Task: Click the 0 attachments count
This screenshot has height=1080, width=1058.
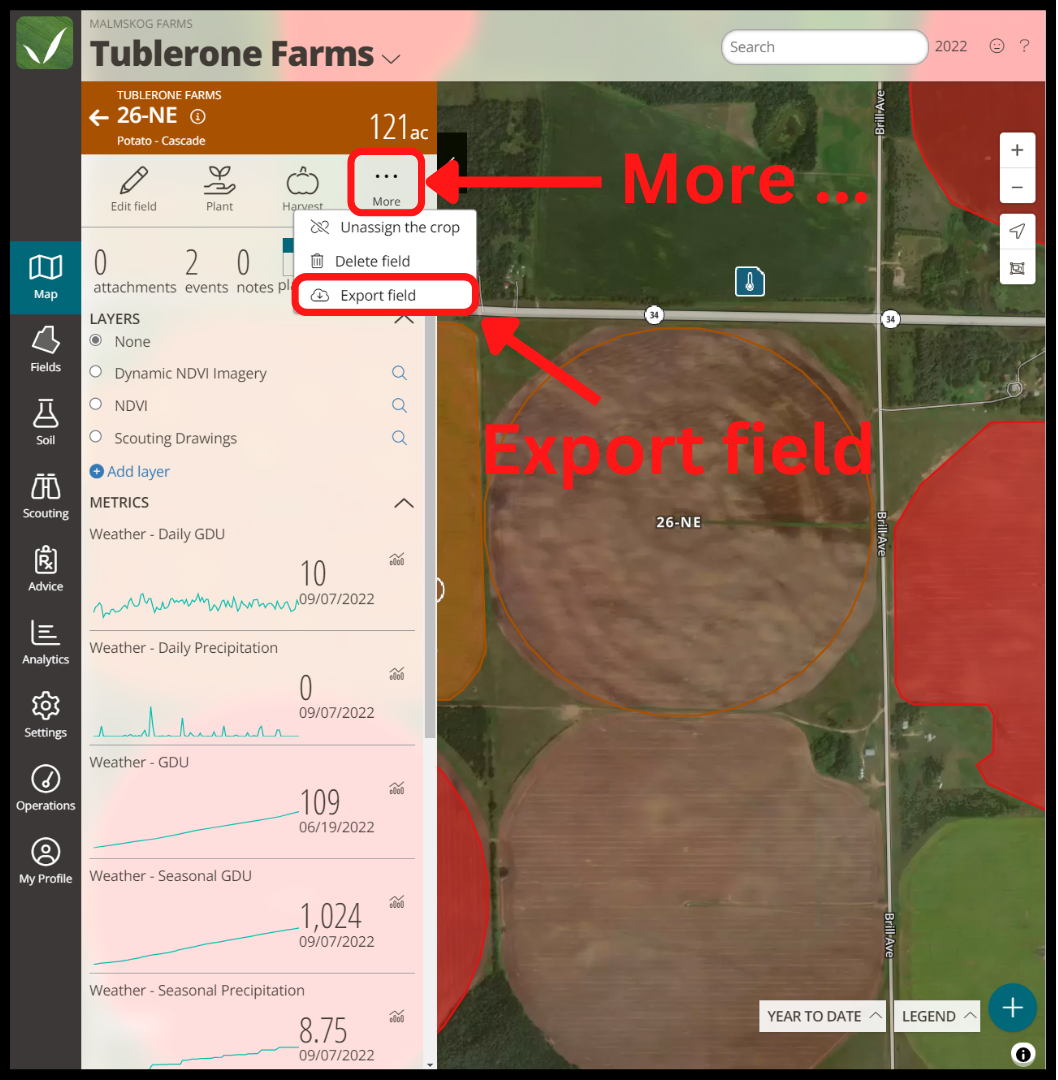Action: (x=134, y=272)
